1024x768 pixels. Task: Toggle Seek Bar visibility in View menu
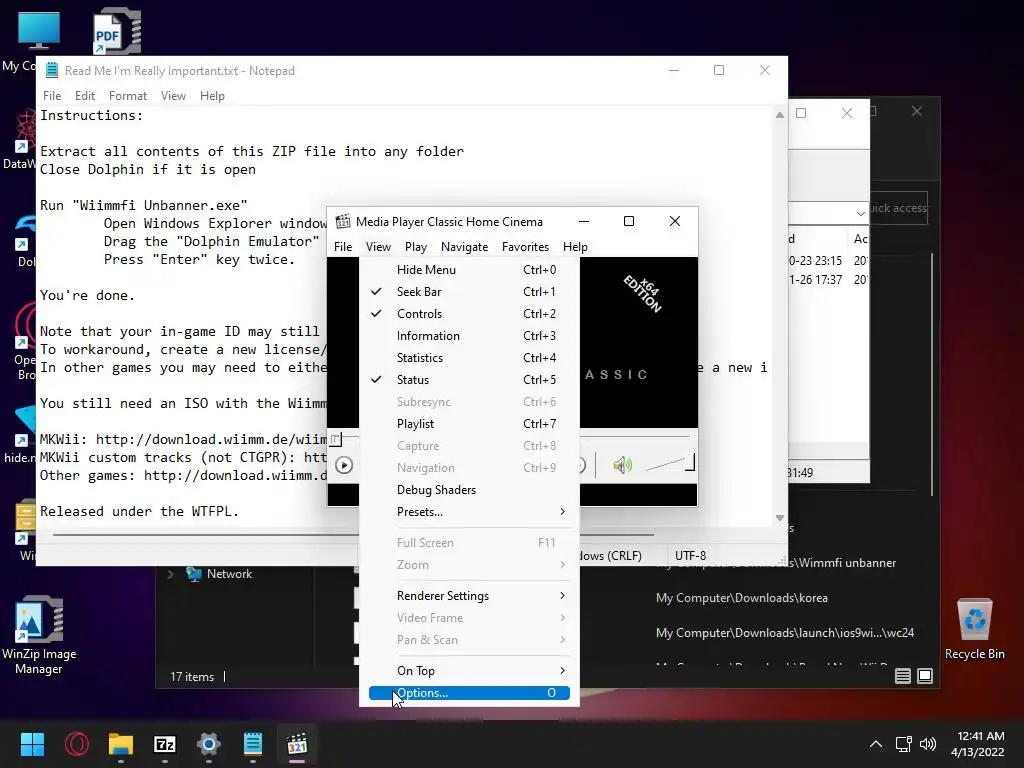[x=469, y=292]
